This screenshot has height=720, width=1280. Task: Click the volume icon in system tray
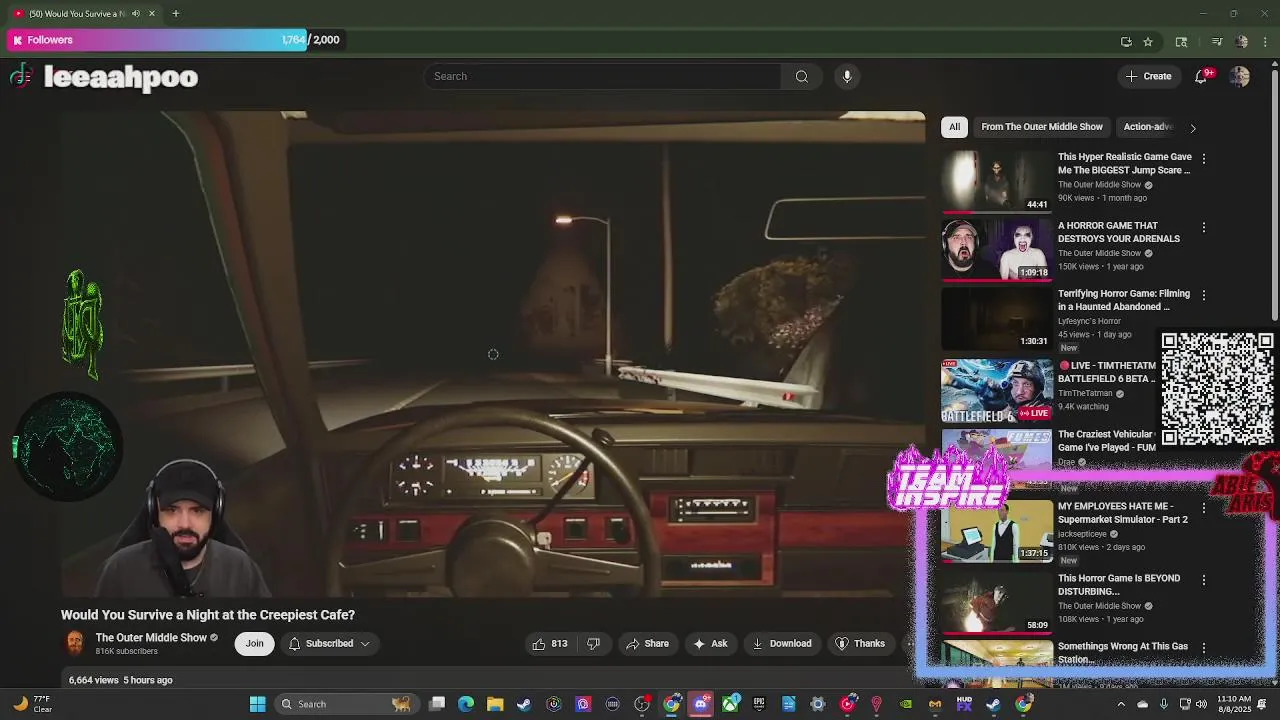1201,704
